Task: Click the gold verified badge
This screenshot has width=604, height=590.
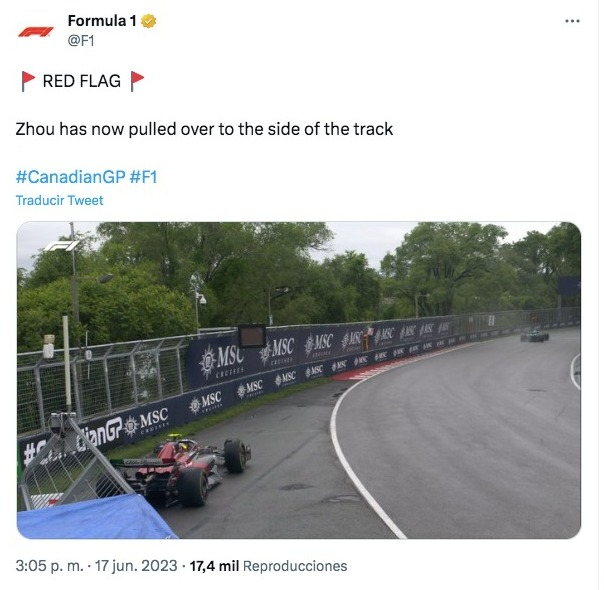Action: pyautogui.click(x=149, y=21)
